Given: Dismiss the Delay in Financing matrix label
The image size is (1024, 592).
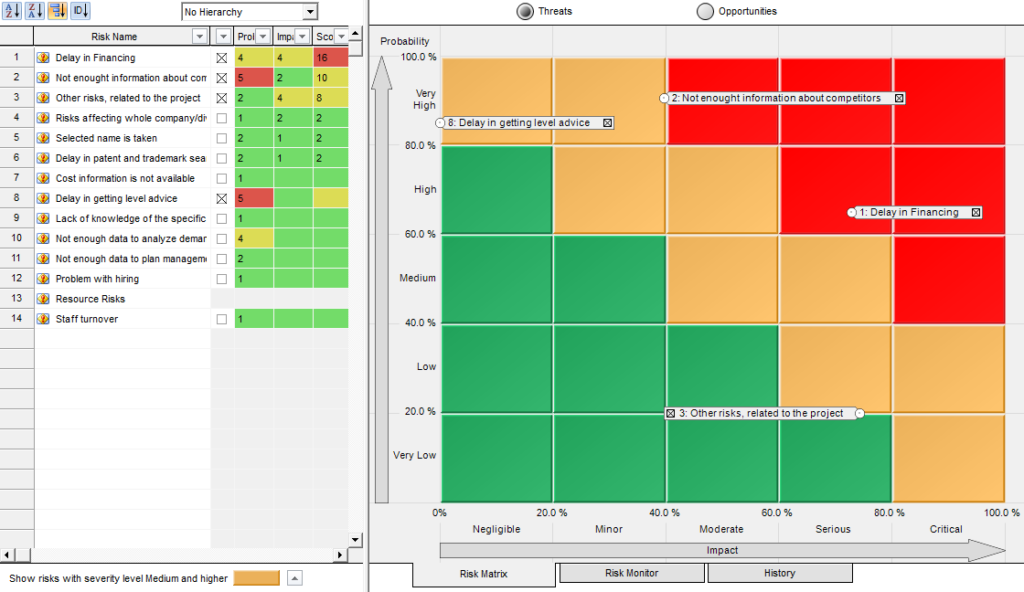Looking at the screenshot, I should [975, 212].
